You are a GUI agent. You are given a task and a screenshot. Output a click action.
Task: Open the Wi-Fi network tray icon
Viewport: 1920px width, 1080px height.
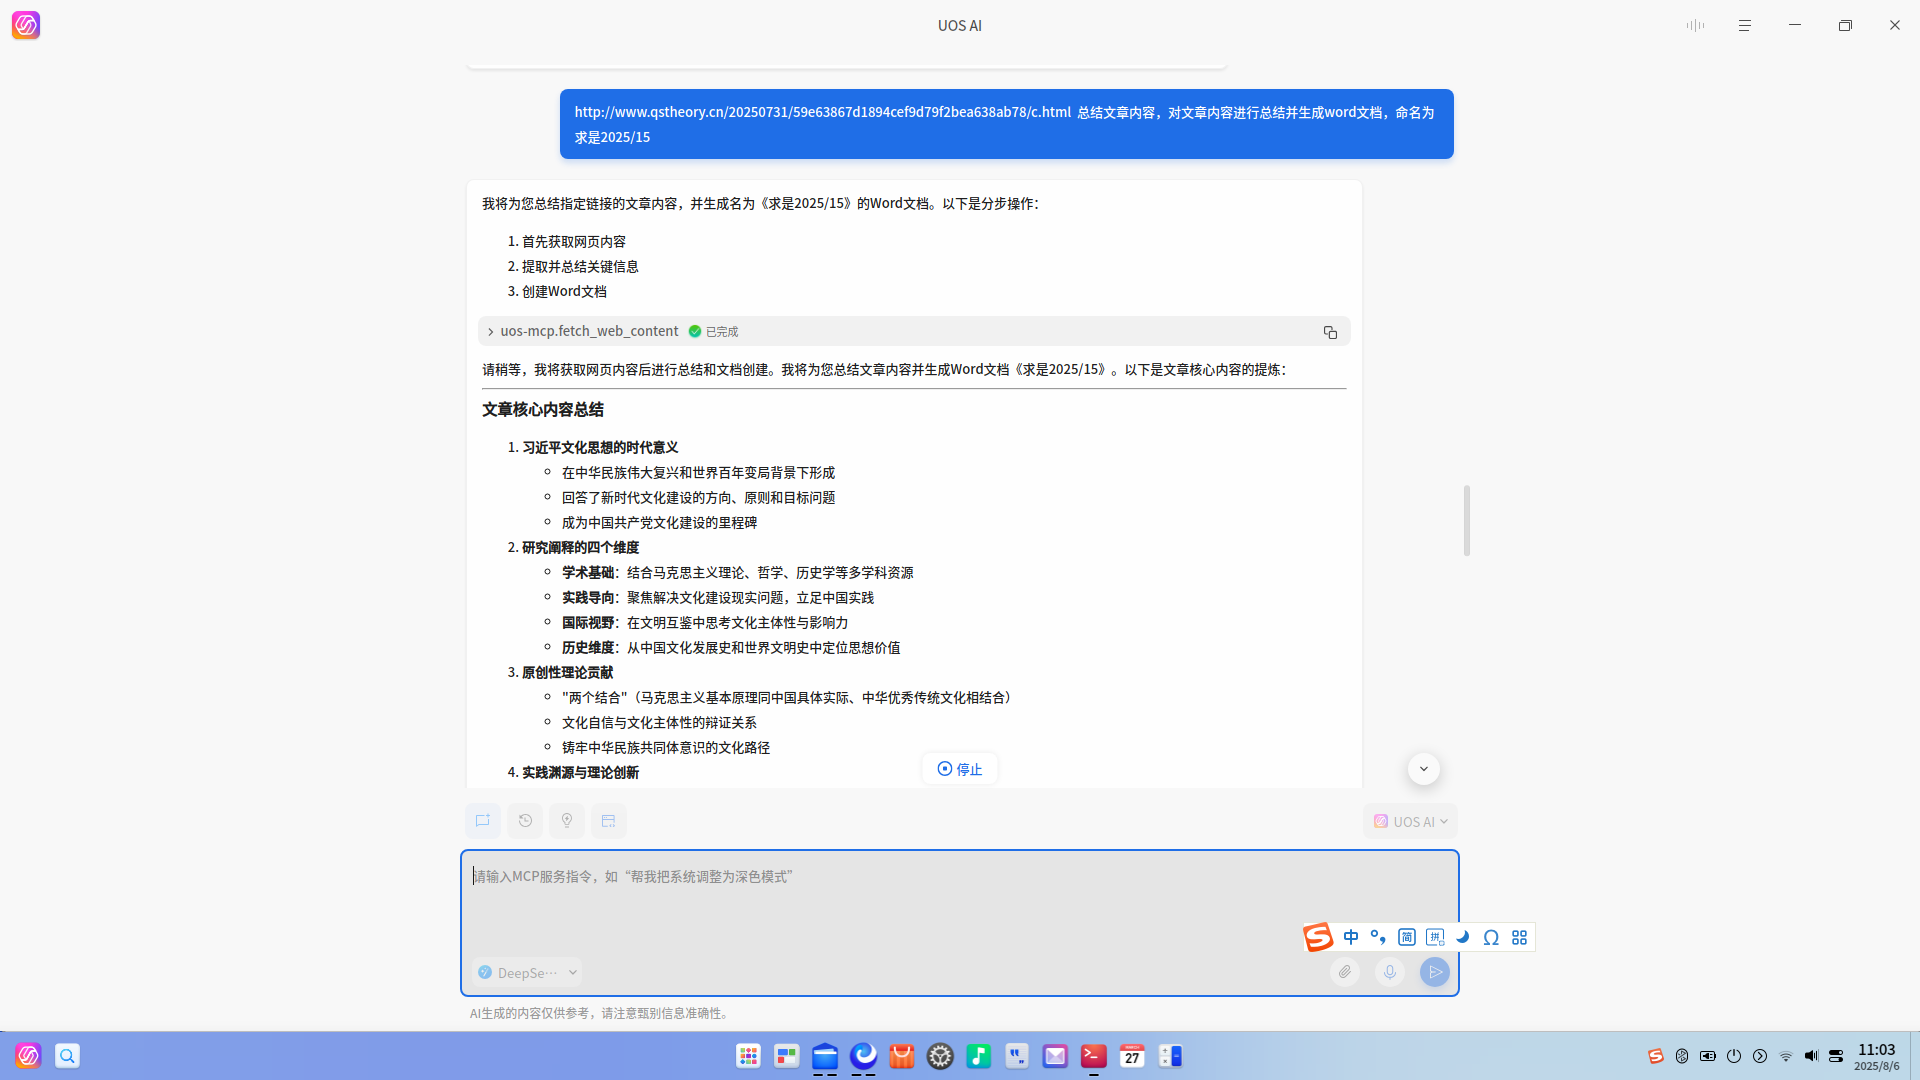(x=1786, y=1056)
